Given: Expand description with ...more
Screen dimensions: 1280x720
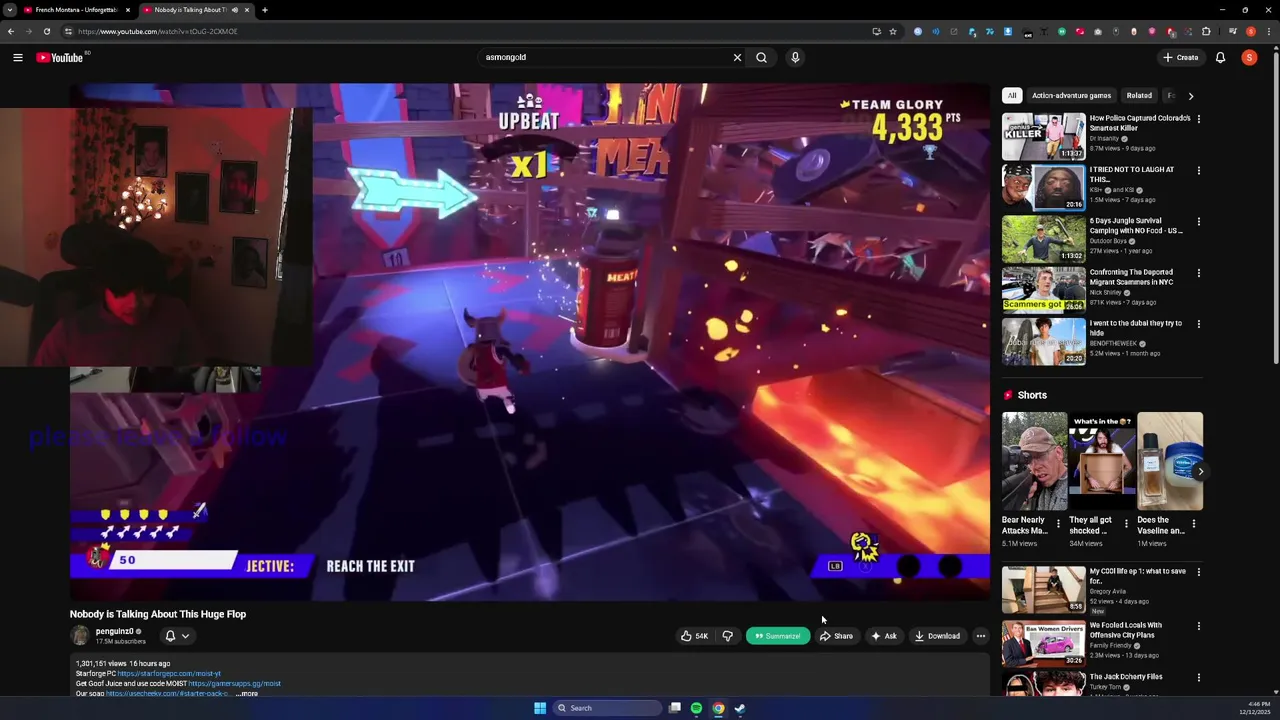Looking at the screenshot, I should tap(247, 693).
